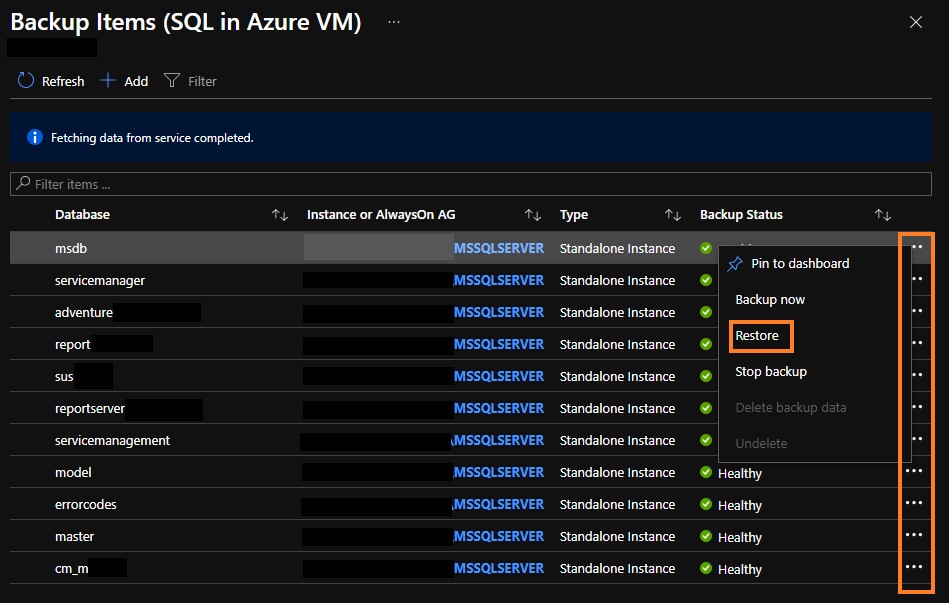Screen dimensions: 949x603
Task: Click the pin icon in context menu
Action: (x=735, y=263)
